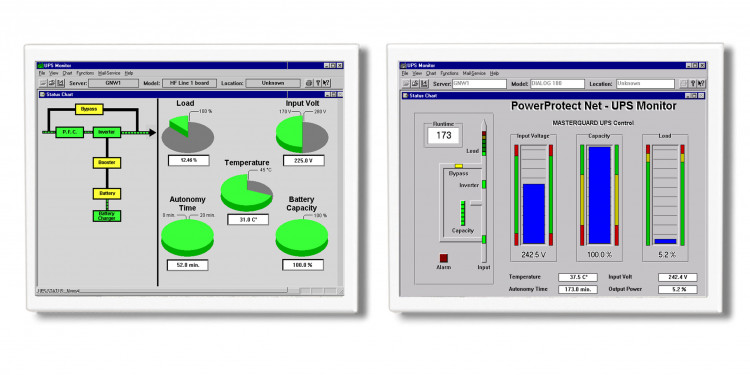Select the yellow Bypass block in diagram
This screenshot has height=375, width=750.
tap(89, 109)
